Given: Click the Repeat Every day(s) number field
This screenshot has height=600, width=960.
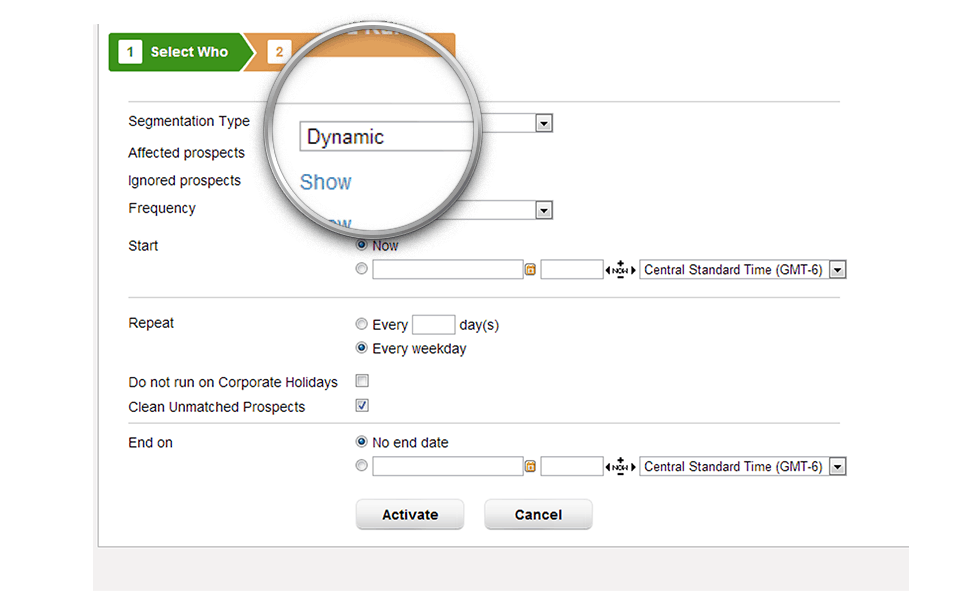Looking at the screenshot, I should click(433, 324).
